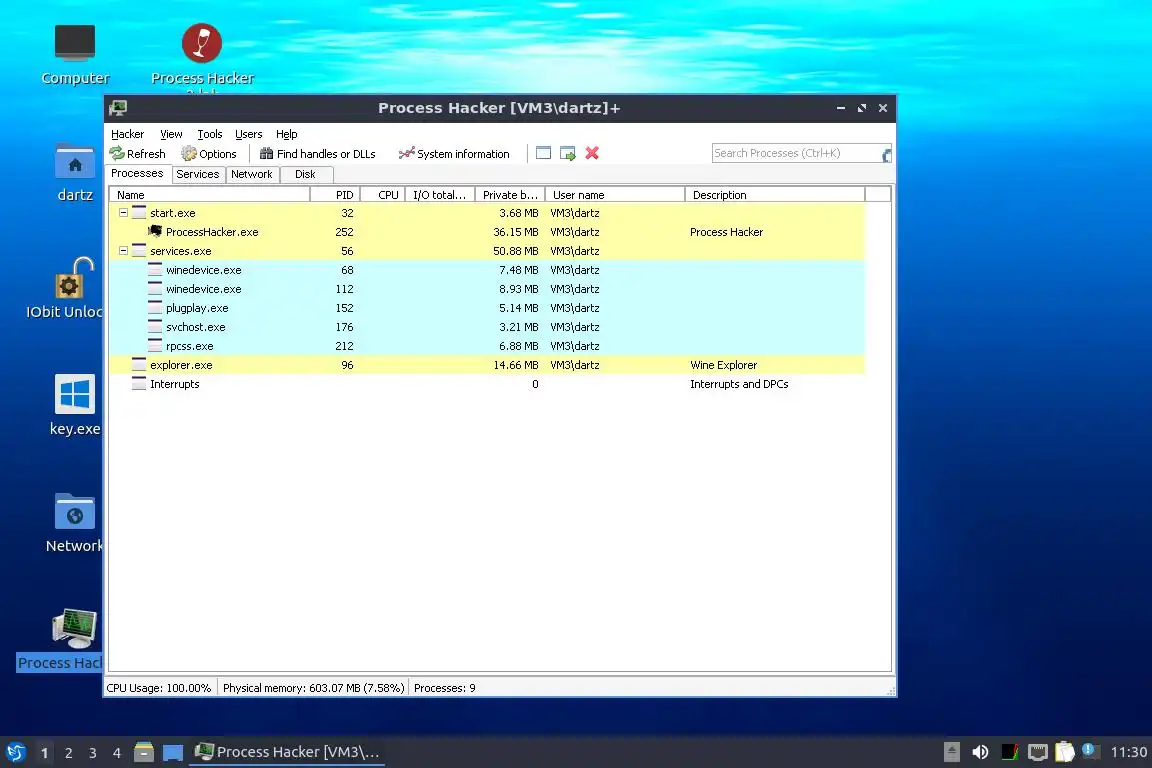Sort by the Private bytes column header
The width and height of the screenshot is (1152, 768).
(510, 195)
